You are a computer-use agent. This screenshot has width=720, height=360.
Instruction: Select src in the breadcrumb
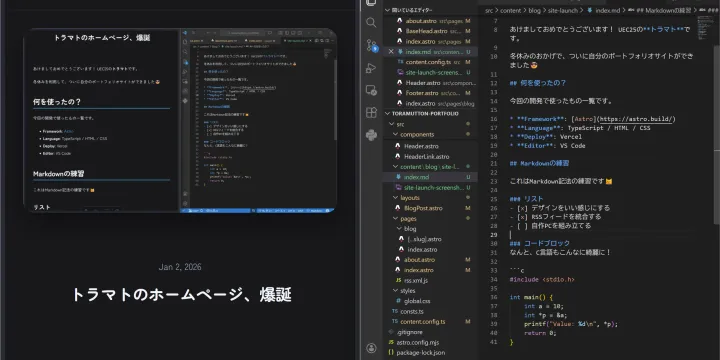489,10
